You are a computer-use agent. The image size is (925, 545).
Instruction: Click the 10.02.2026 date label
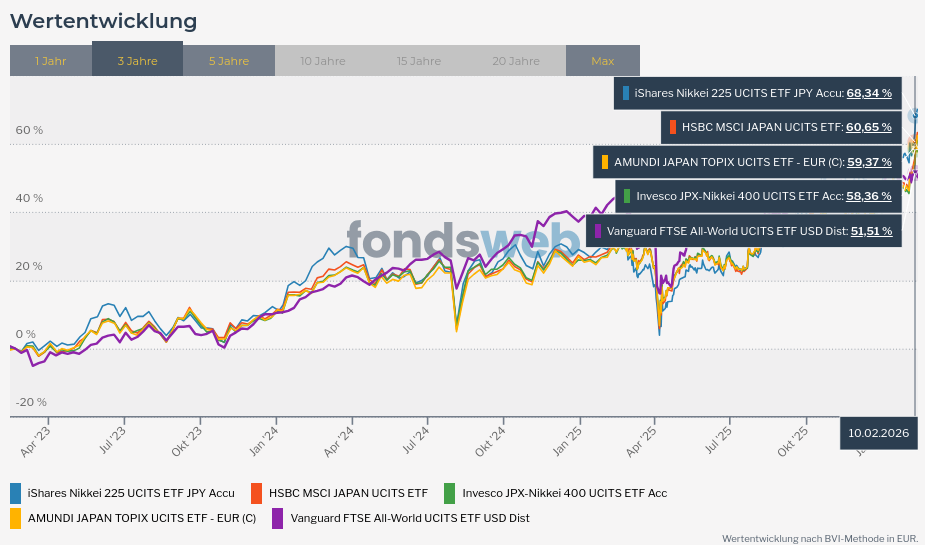(x=878, y=433)
